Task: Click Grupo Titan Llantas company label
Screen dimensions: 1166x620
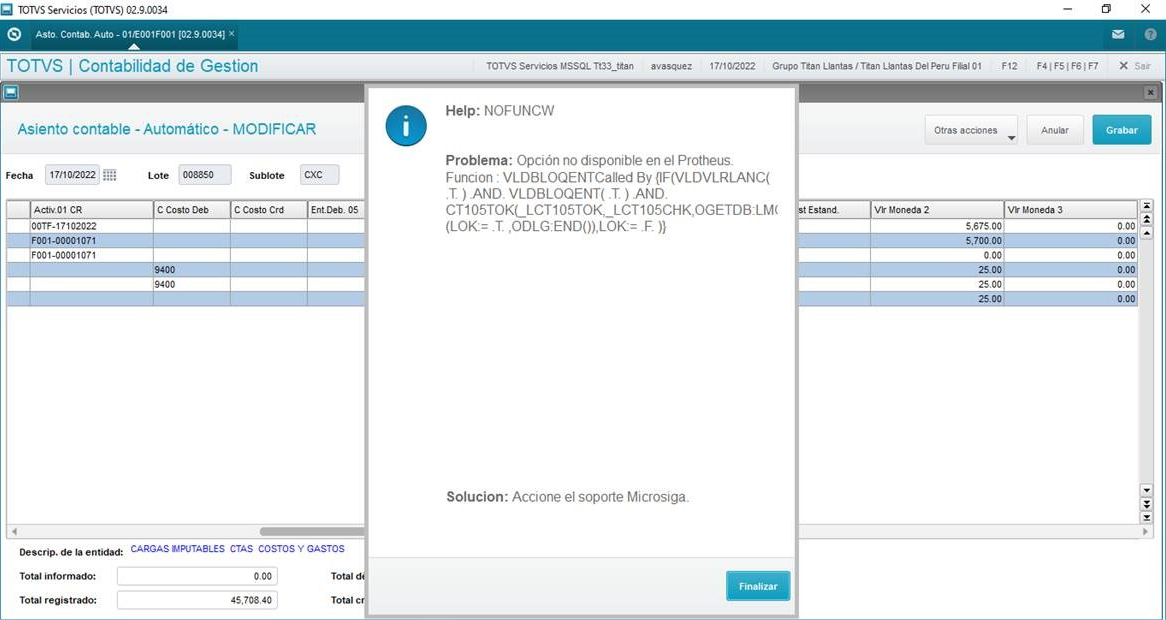Action: (877, 66)
